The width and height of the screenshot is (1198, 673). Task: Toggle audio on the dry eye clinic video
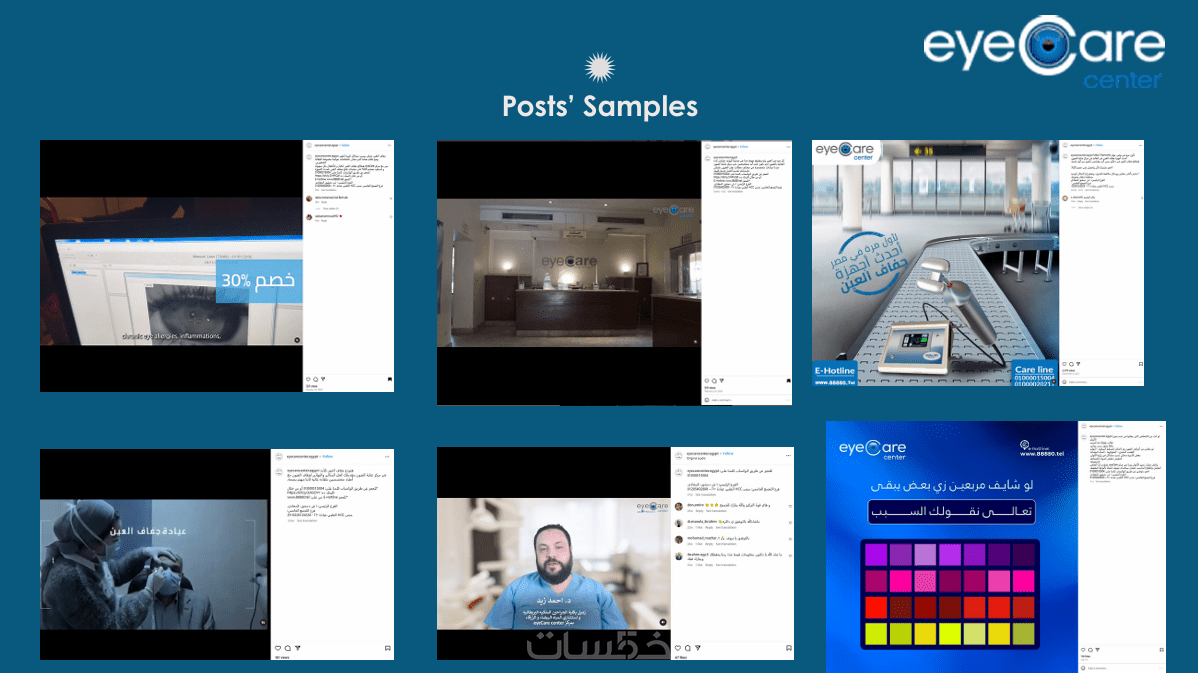(264, 623)
